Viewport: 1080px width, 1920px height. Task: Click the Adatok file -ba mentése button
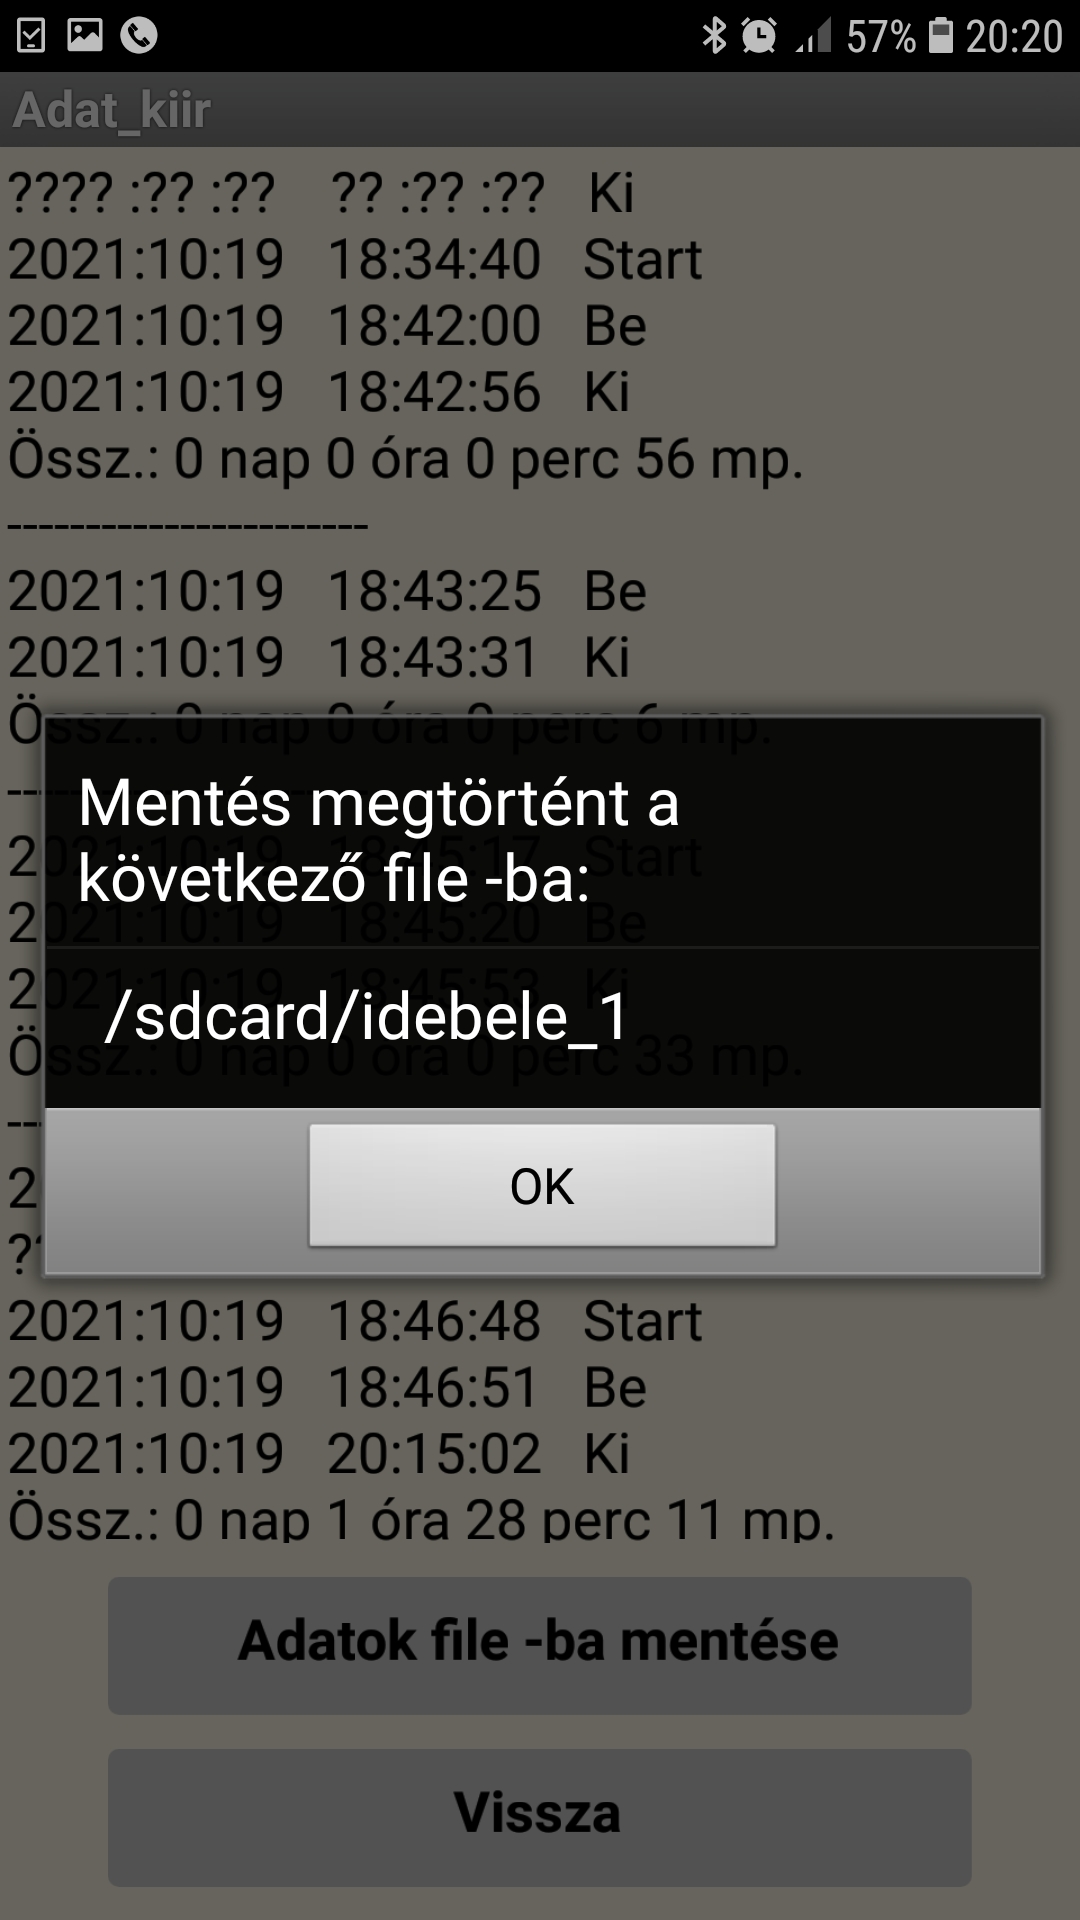540,1645
